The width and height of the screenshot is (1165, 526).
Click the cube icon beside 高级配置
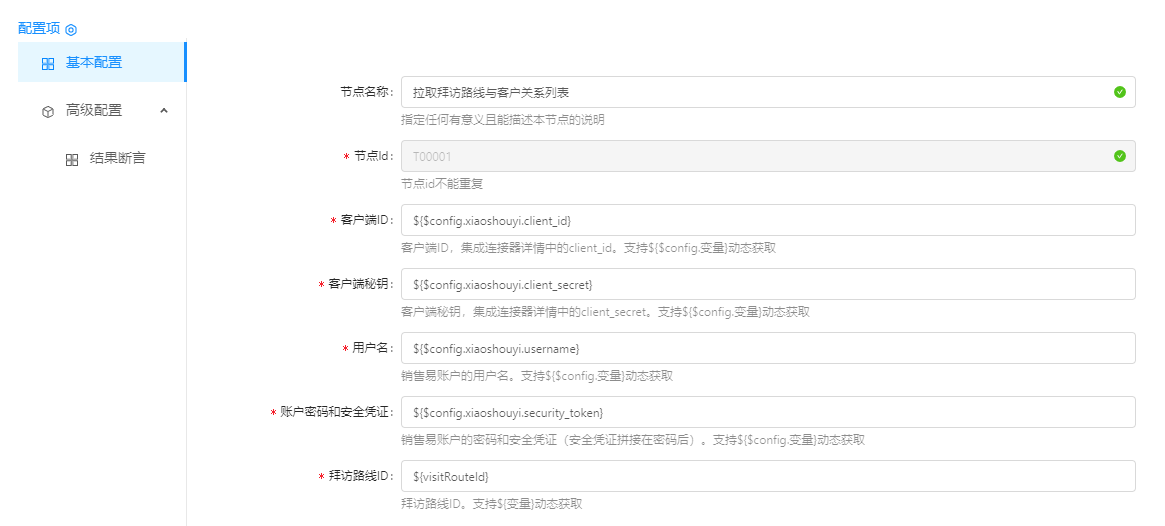(x=48, y=112)
